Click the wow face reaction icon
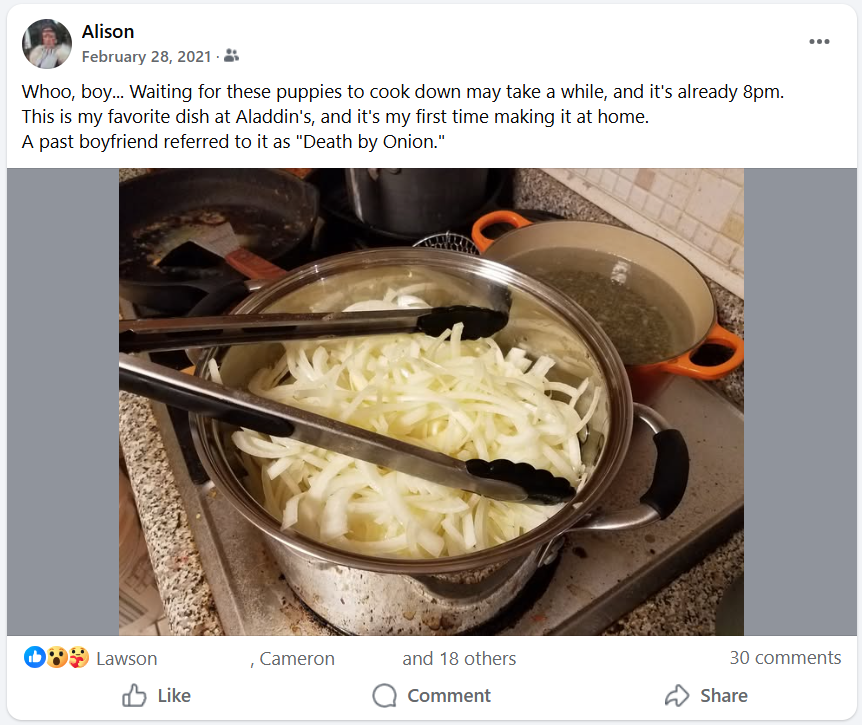Screen dimensions: 862x725 click(x=57, y=657)
